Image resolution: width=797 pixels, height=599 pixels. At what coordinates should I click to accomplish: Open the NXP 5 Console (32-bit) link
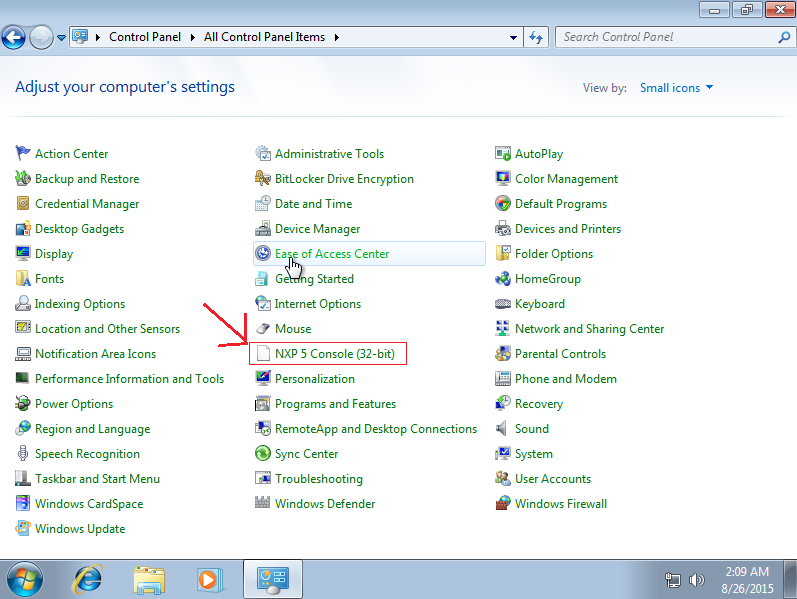(334, 353)
